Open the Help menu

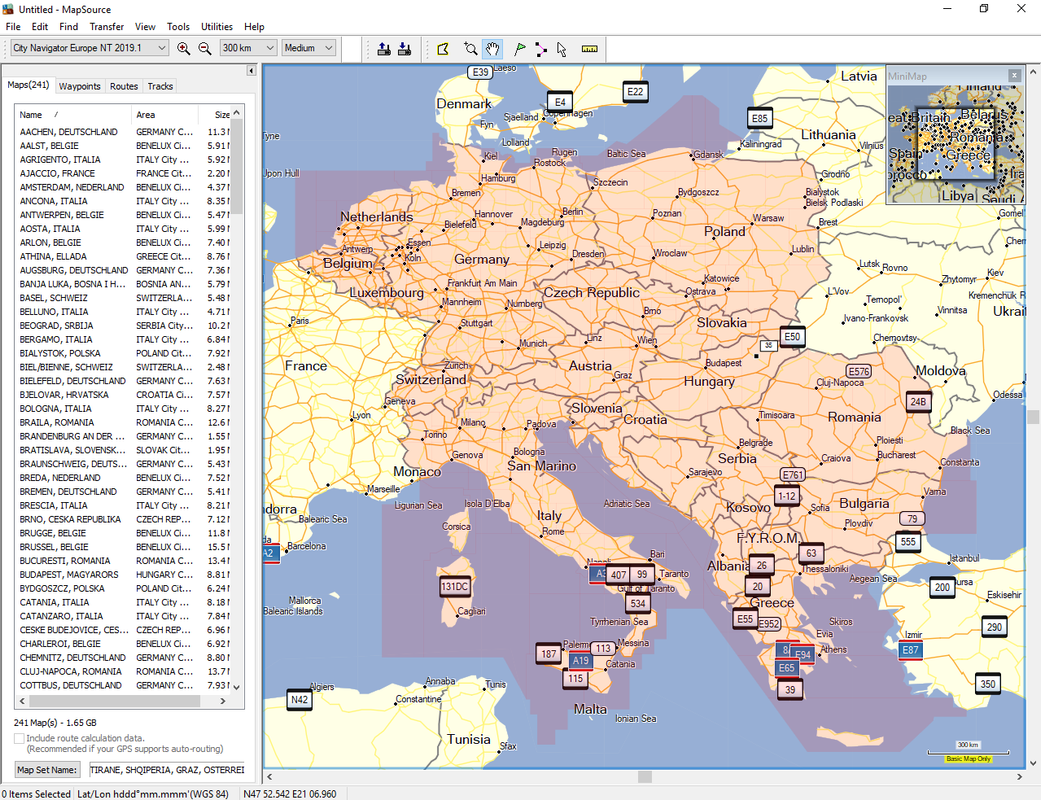click(x=254, y=27)
